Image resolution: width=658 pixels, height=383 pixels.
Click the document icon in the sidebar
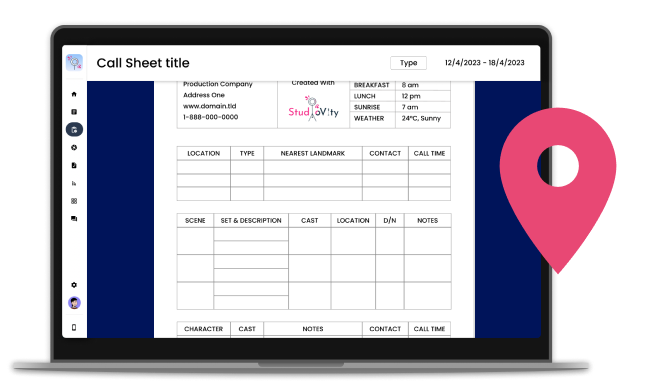74,165
